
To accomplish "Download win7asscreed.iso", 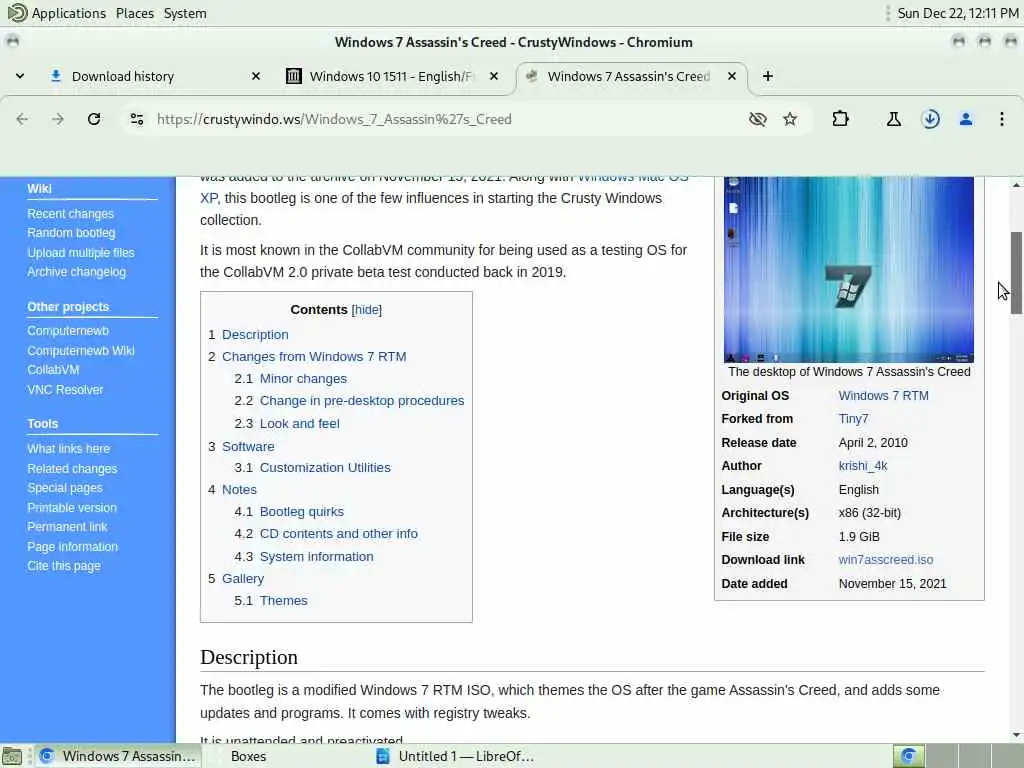I will (x=886, y=560).
